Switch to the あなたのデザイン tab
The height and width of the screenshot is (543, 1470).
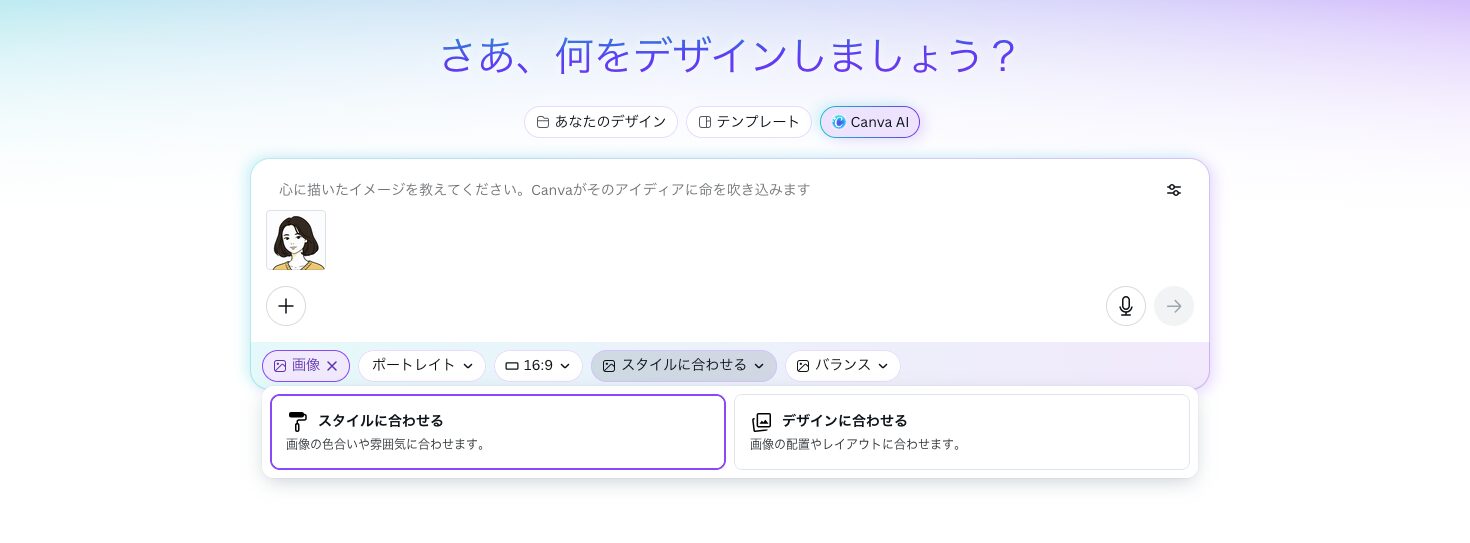pyautogui.click(x=601, y=122)
